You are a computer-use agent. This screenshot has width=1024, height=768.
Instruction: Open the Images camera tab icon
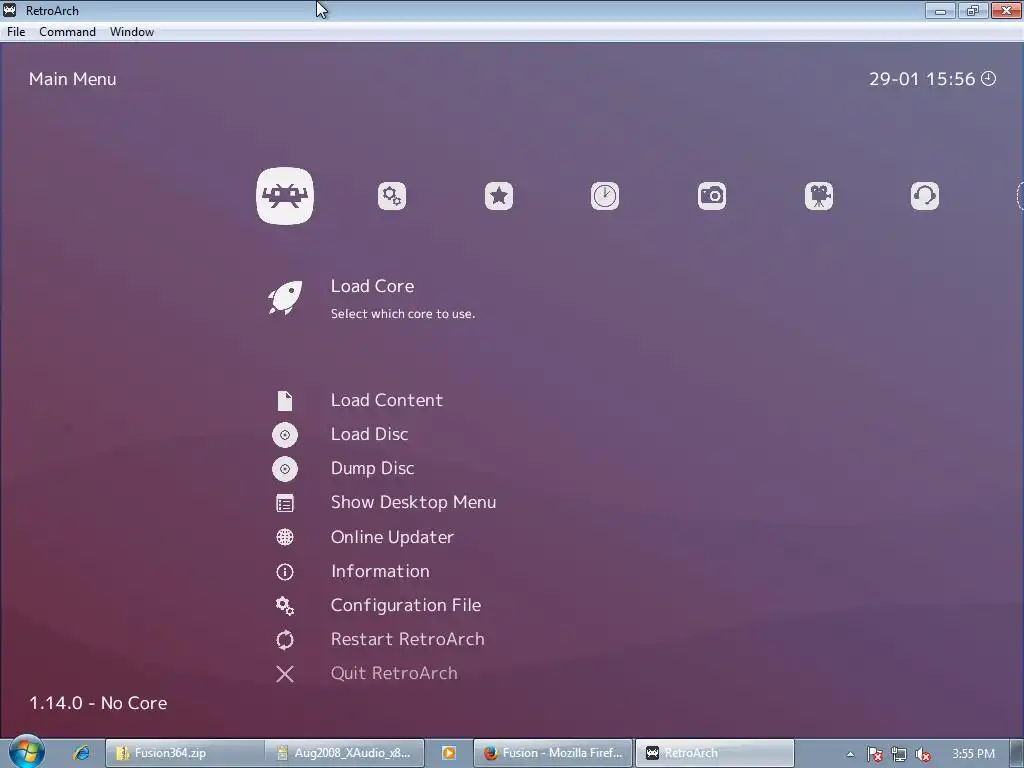pyautogui.click(x=712, y=196)
